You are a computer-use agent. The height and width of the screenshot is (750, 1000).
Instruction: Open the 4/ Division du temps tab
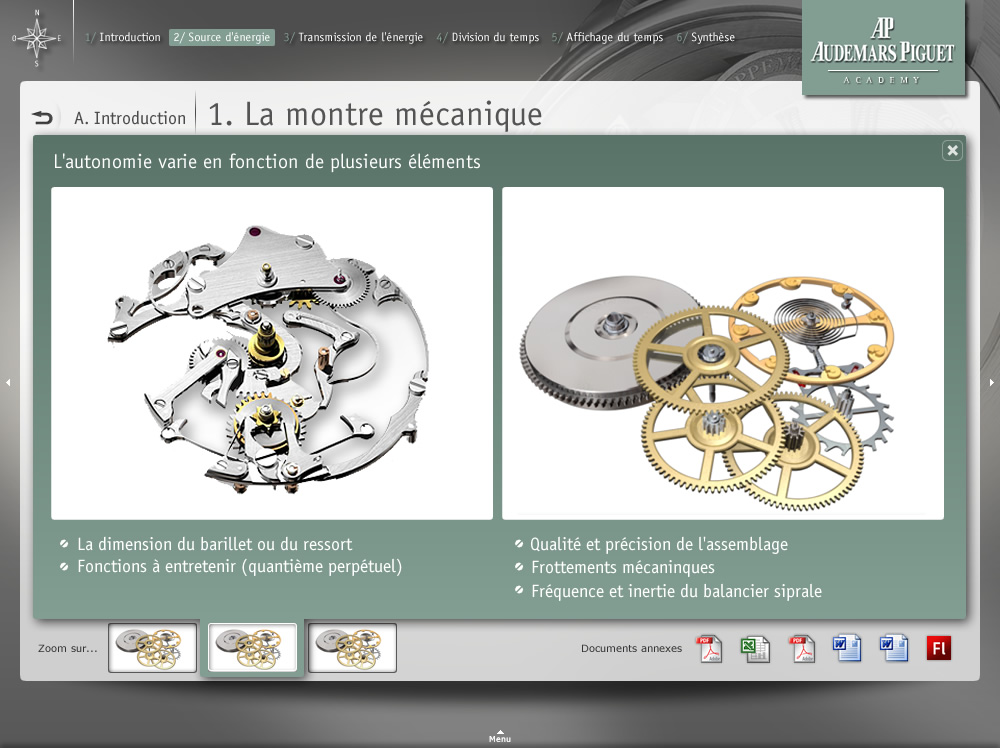tap(488, 38)
